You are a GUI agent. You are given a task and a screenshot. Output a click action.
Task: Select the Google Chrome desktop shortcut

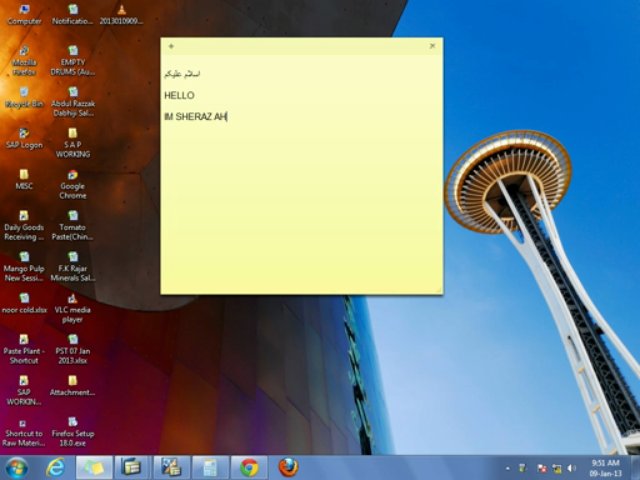click(x=73, y=180)
